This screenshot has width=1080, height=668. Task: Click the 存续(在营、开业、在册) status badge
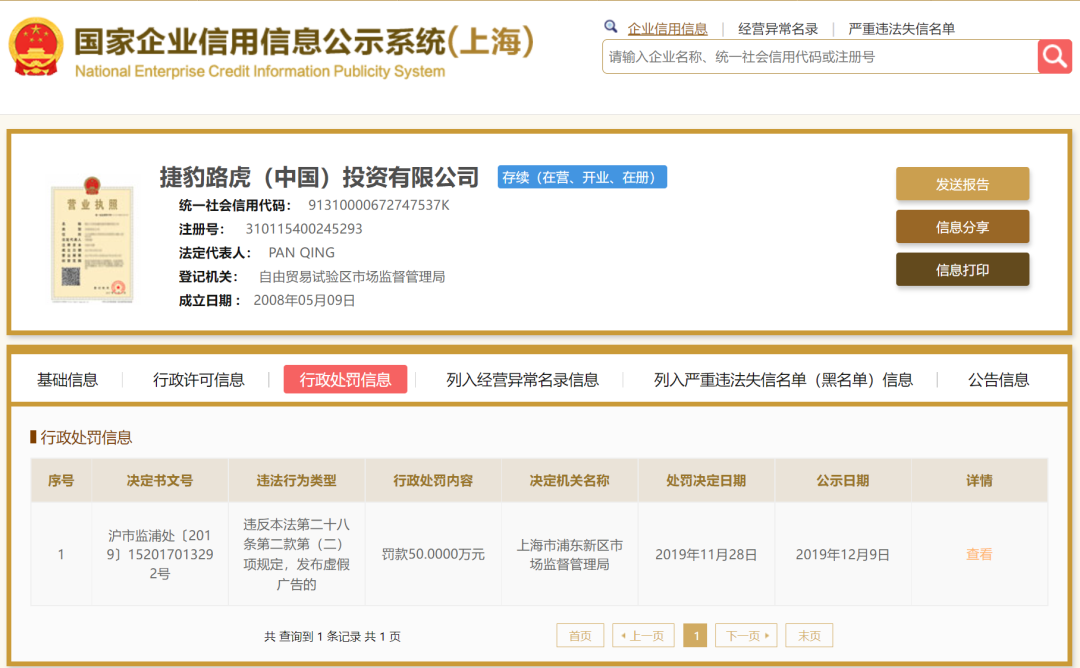point(582,177)
